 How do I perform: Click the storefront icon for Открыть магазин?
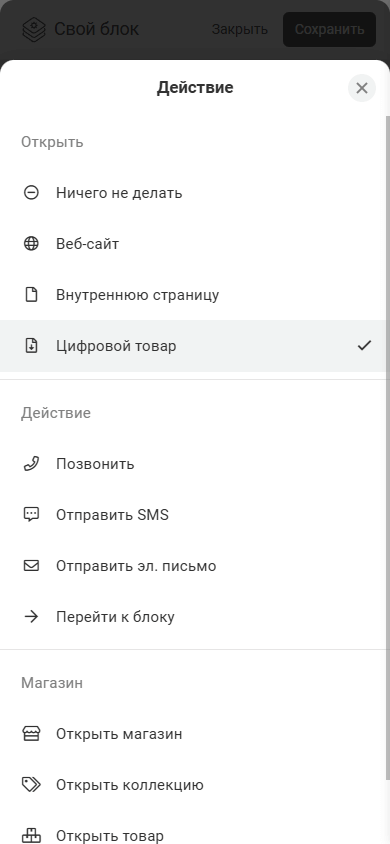click(31, 734)
